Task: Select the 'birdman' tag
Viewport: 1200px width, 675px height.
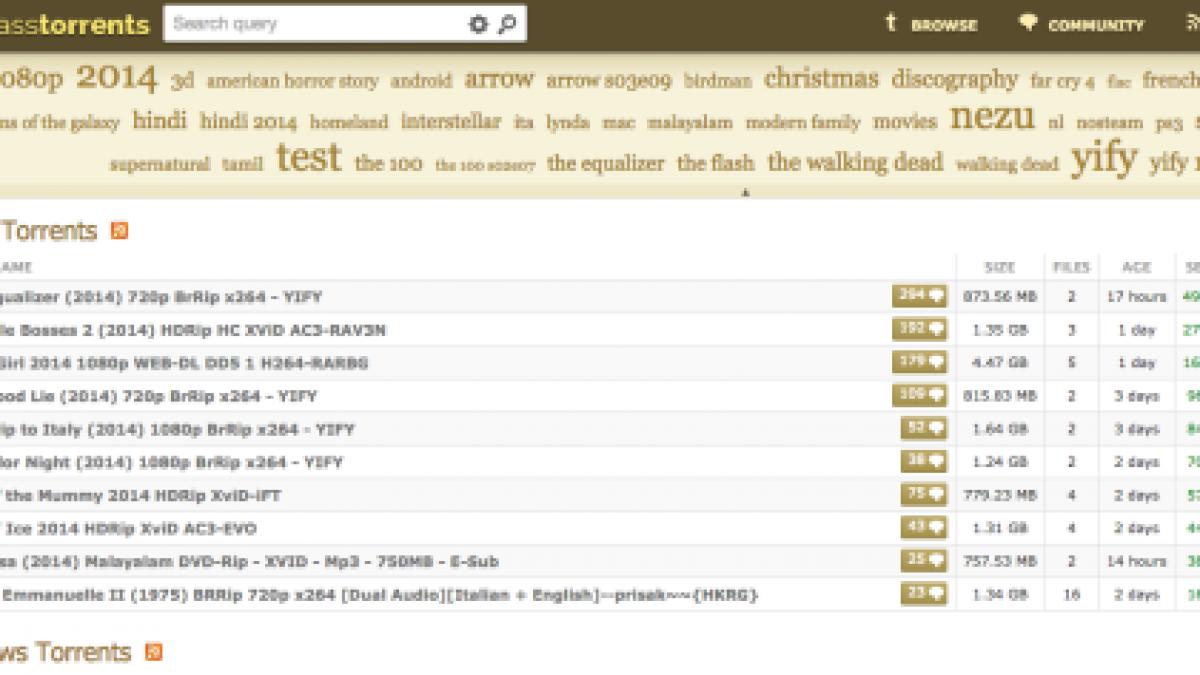Action: (717, 82)
